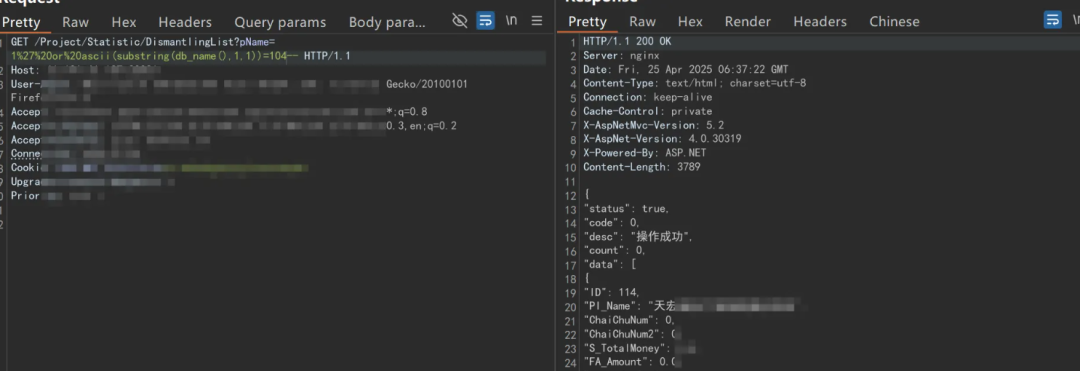The width and height of the screenshot is (1080, 371).
Task: Click the "count": 0 line
Action: [614, 251]
